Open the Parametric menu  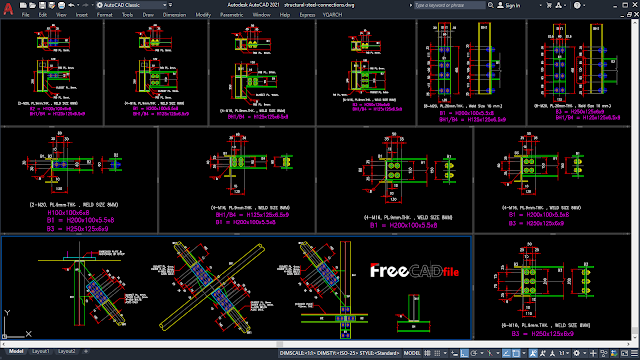click(x=231, y=15)
